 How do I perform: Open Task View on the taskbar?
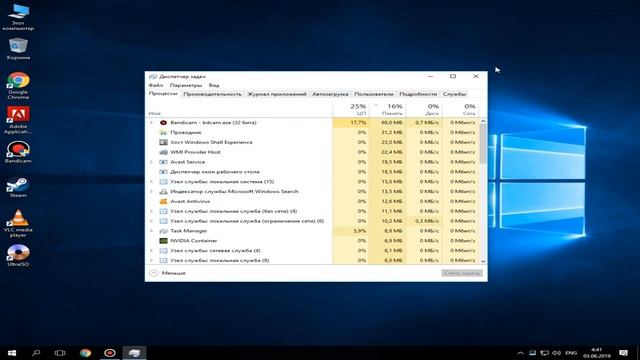click(60, 353)
